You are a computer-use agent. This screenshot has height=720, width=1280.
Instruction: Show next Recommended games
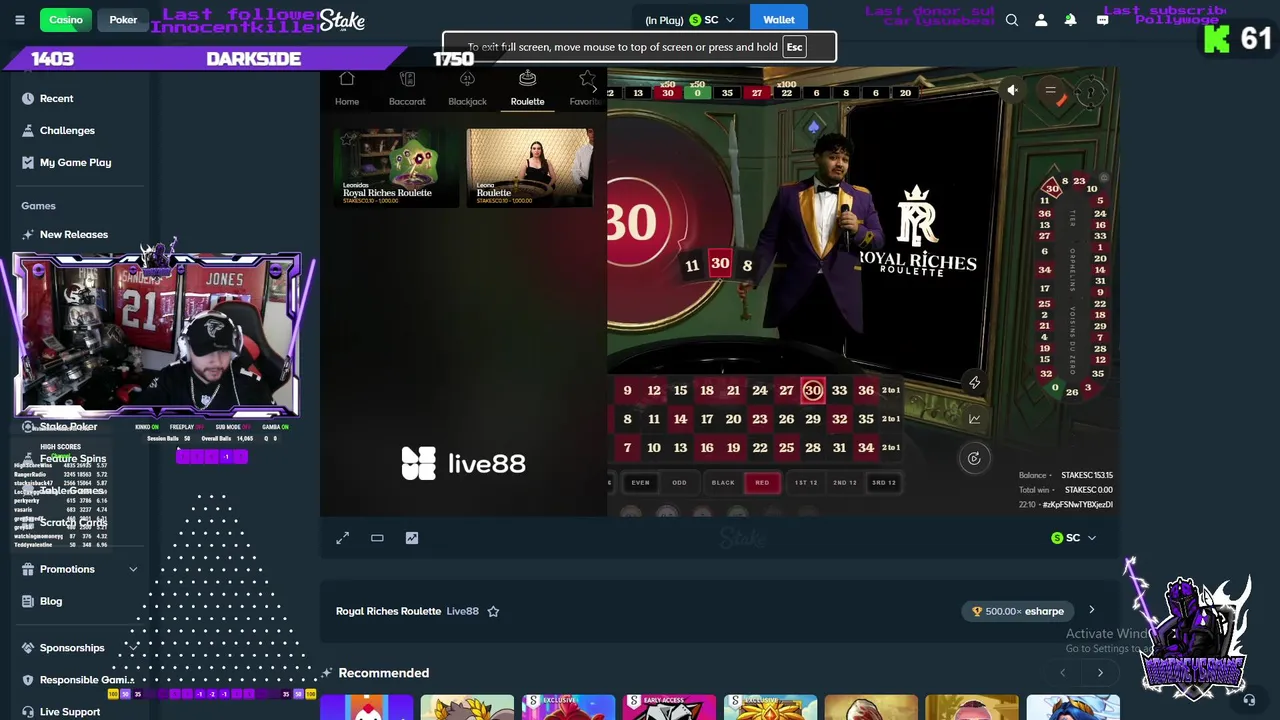point(1100,673)
